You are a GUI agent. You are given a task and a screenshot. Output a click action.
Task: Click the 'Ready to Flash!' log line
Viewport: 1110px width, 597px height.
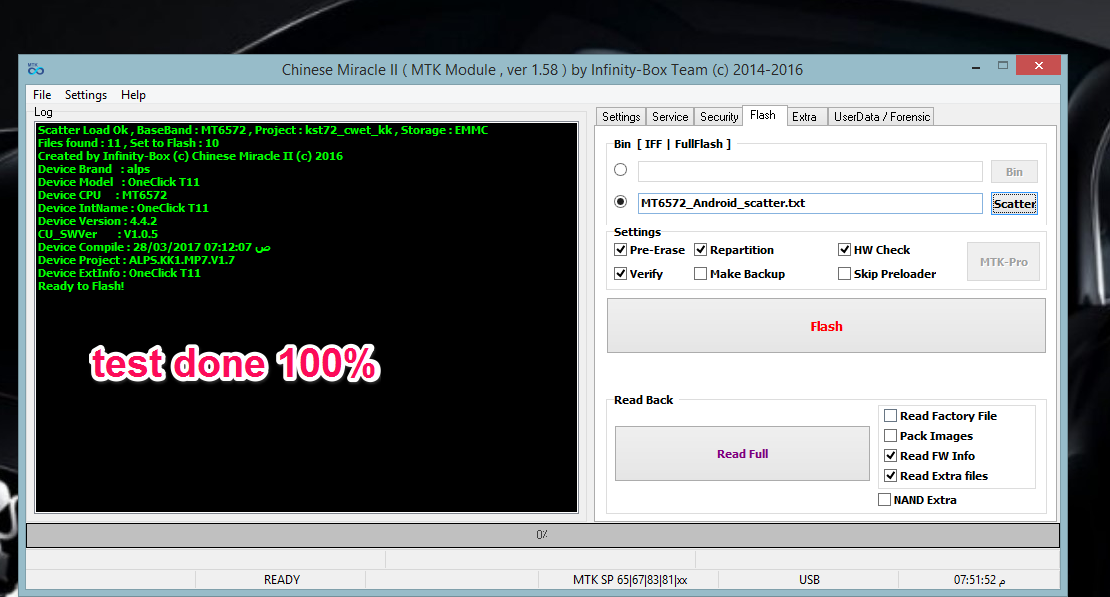81,286
